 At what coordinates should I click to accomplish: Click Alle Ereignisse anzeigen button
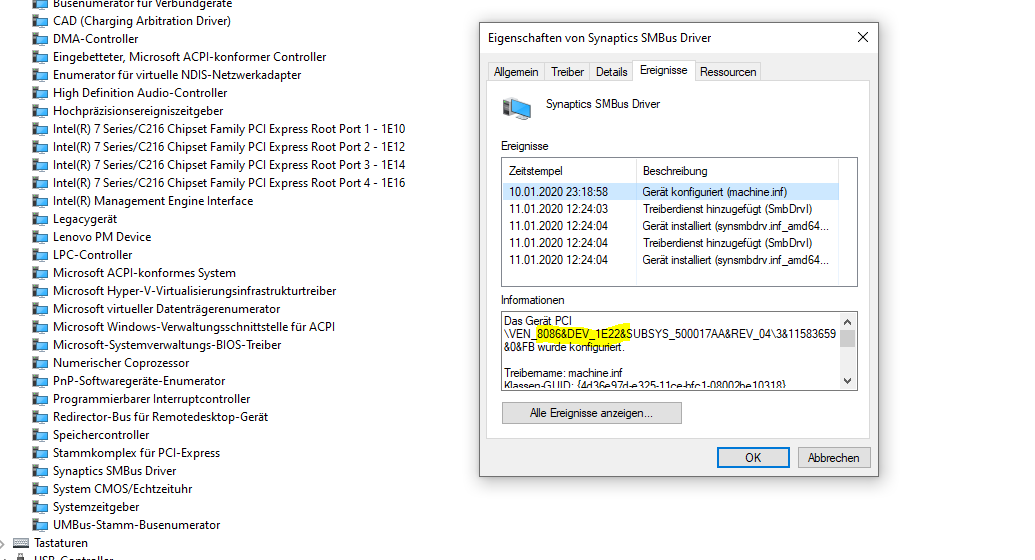[x=591, y=413]
